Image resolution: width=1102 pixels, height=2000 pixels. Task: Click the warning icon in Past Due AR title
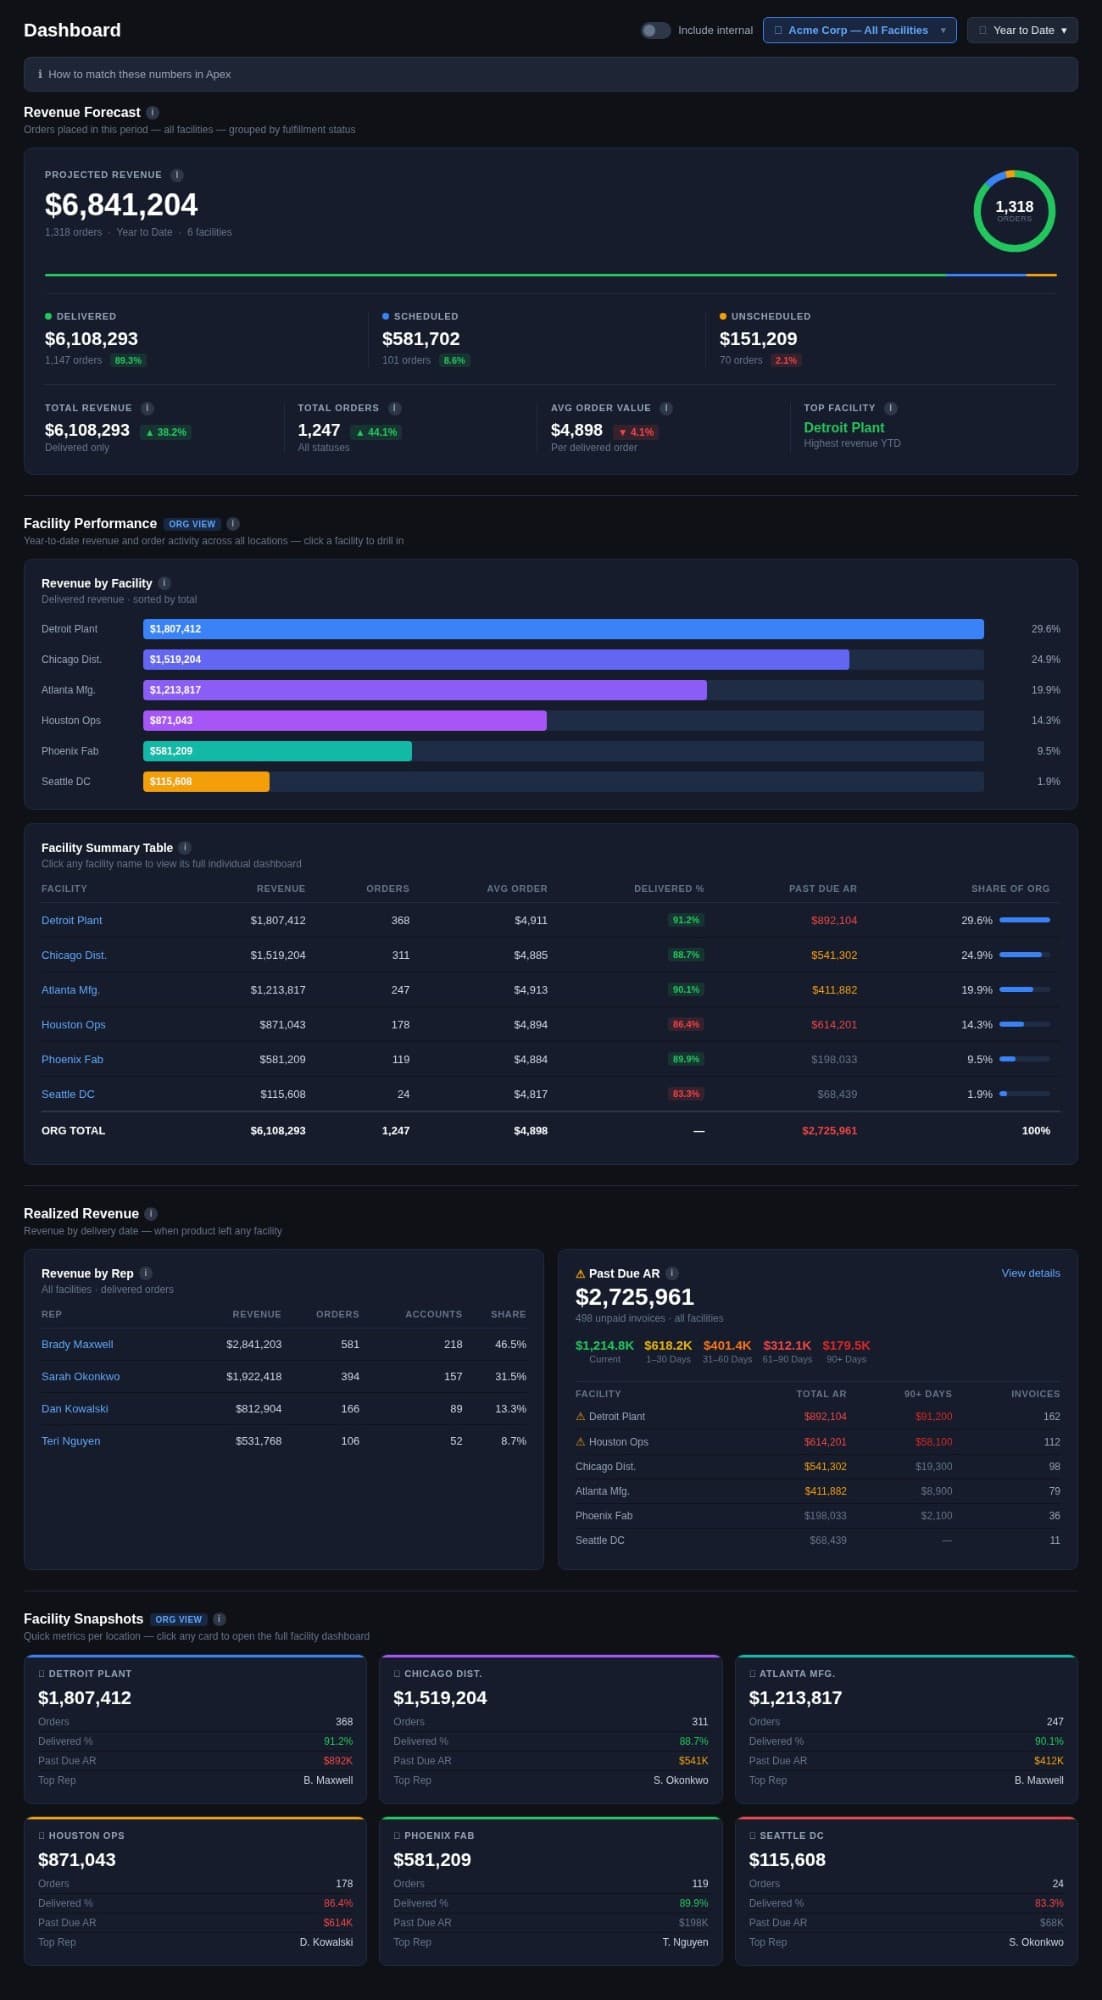click(x=580, y=1274)
